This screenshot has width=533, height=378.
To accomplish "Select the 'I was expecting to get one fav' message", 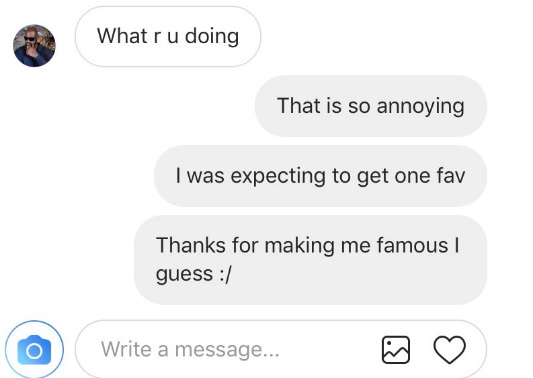I will tap(320, 176).
